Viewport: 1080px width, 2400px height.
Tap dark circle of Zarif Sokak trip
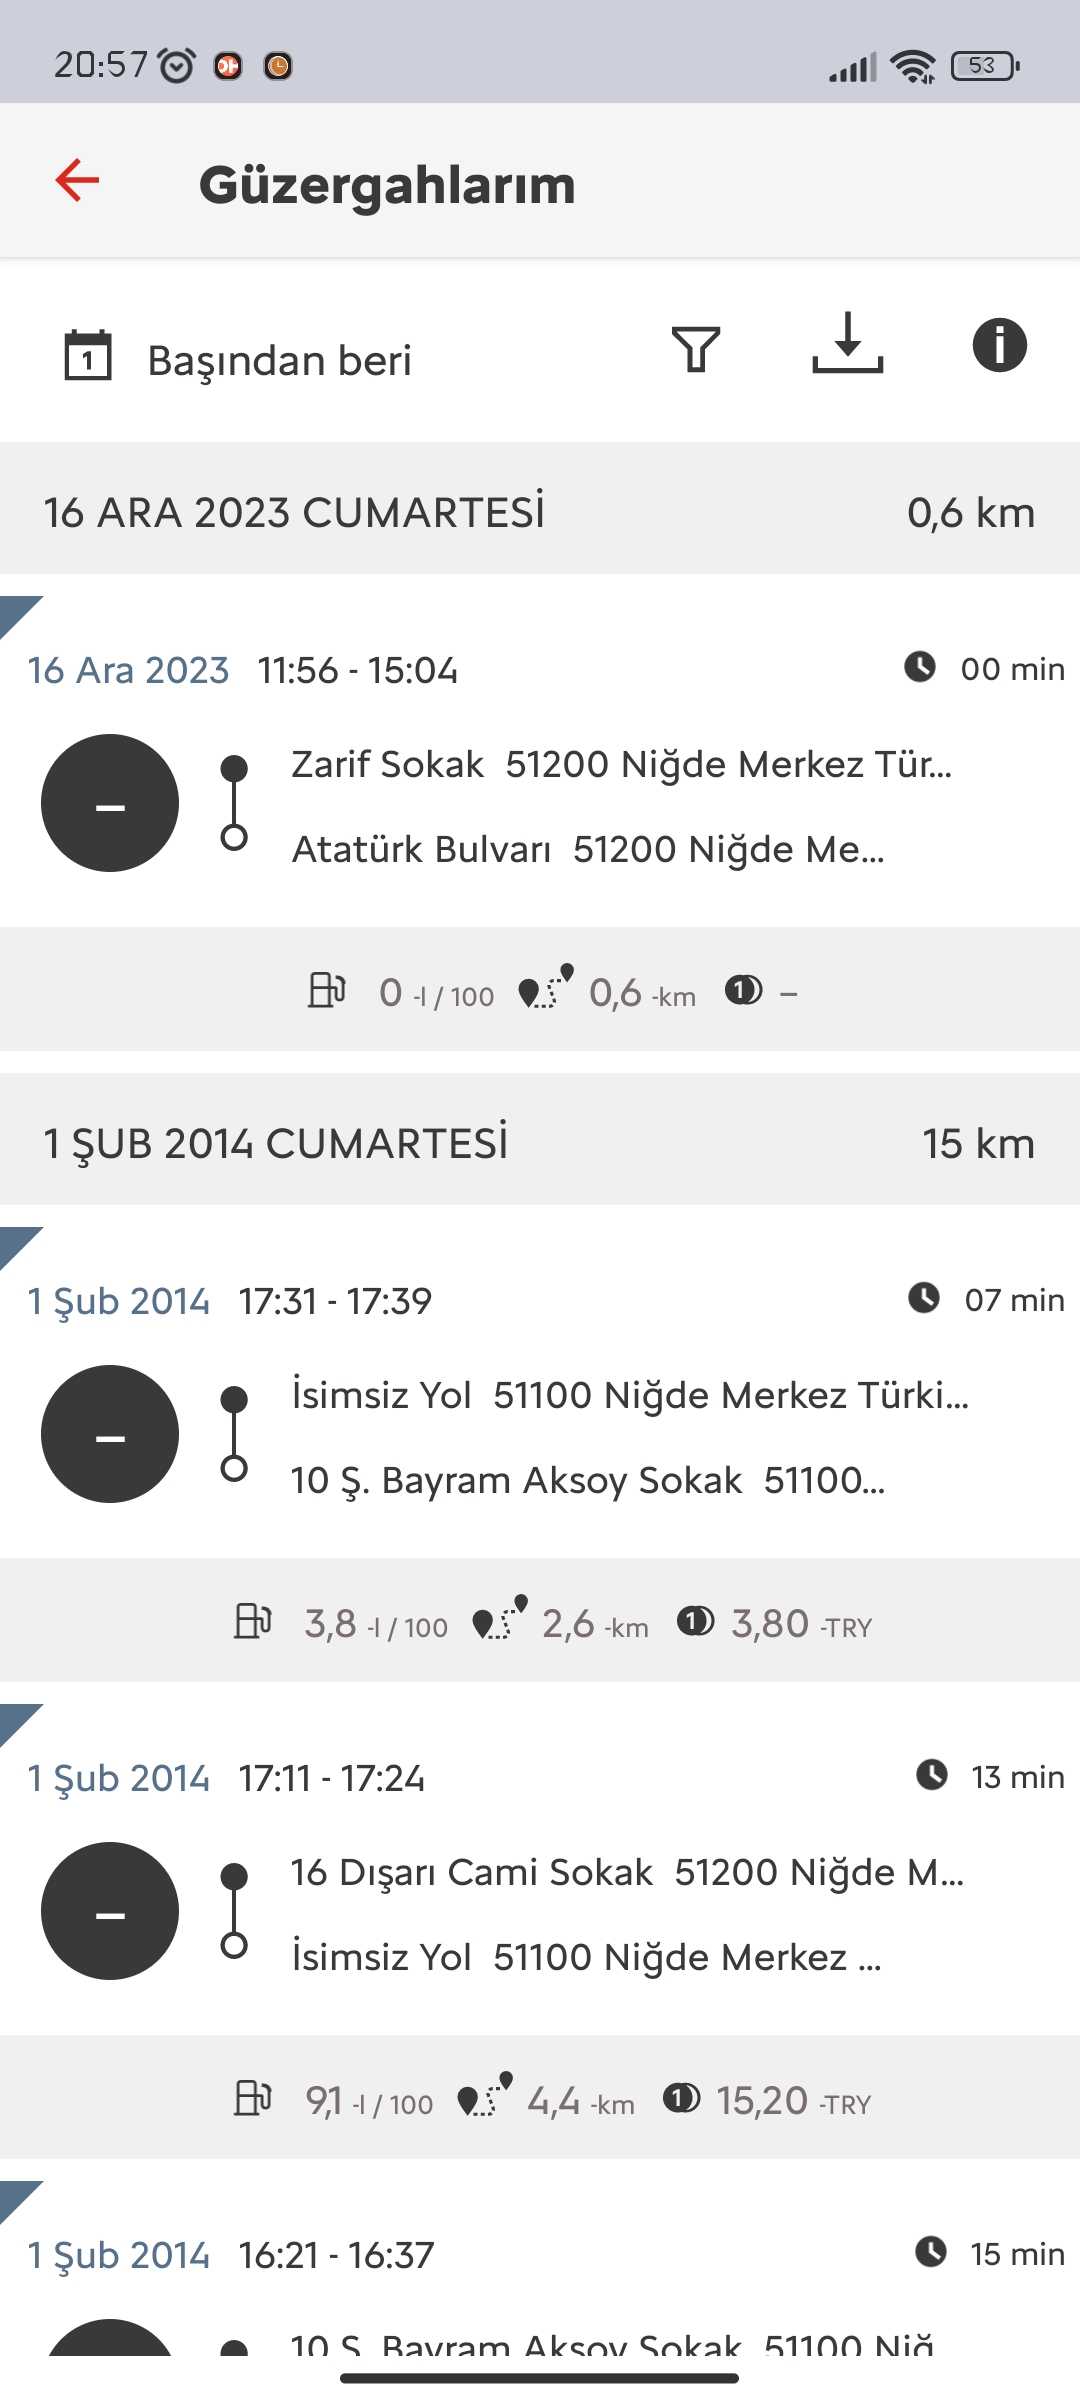click(110, 803)
